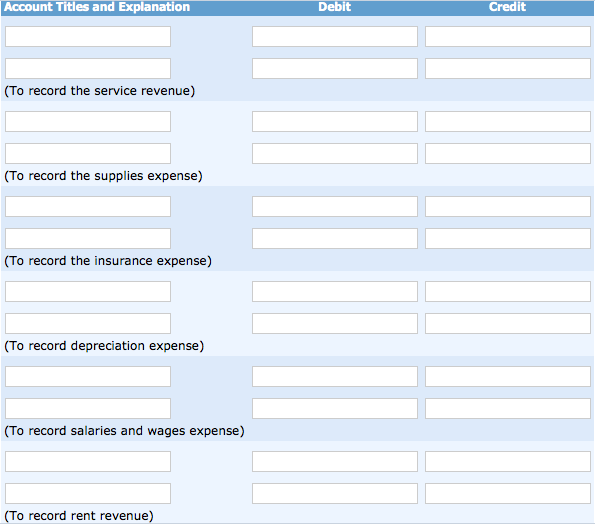Focus first account title field for insurance expense
Screen dimensions: 595x524
88,206
